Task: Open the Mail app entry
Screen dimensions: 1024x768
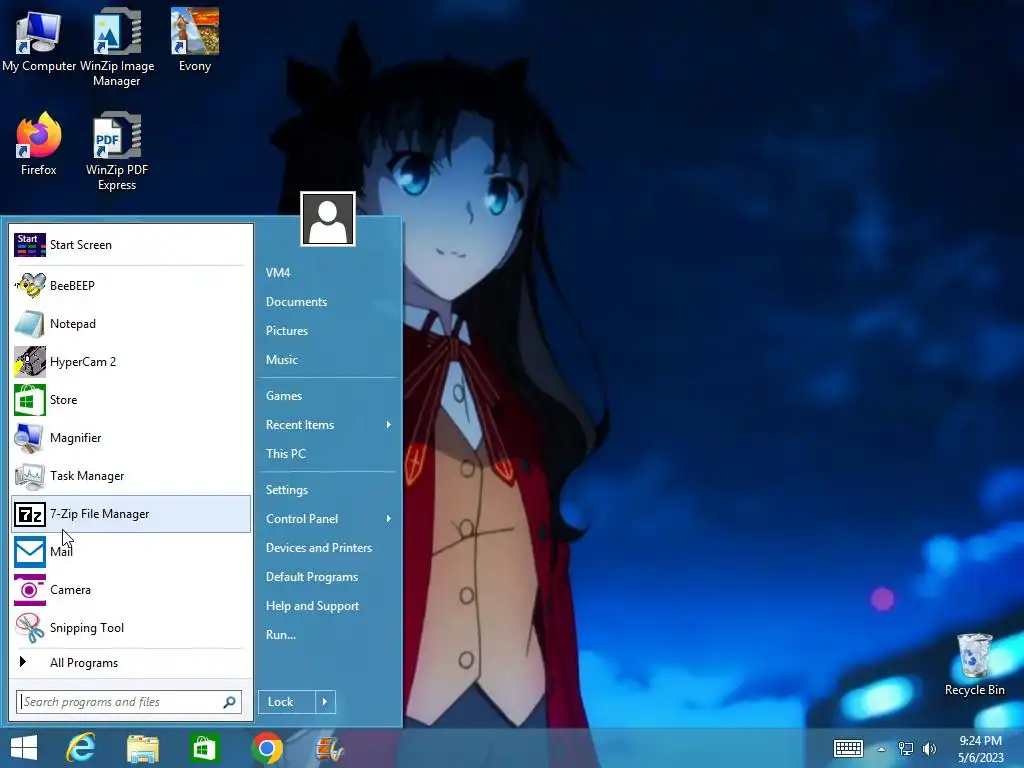Action: 131,552
